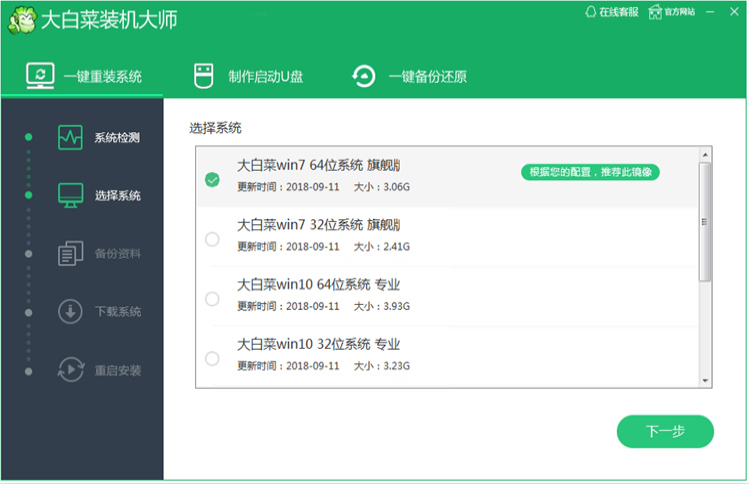Viewport: 749px width, 484px height.
Task: Select the 系统检测 heartbeat monitor icon
Action: 70,137
